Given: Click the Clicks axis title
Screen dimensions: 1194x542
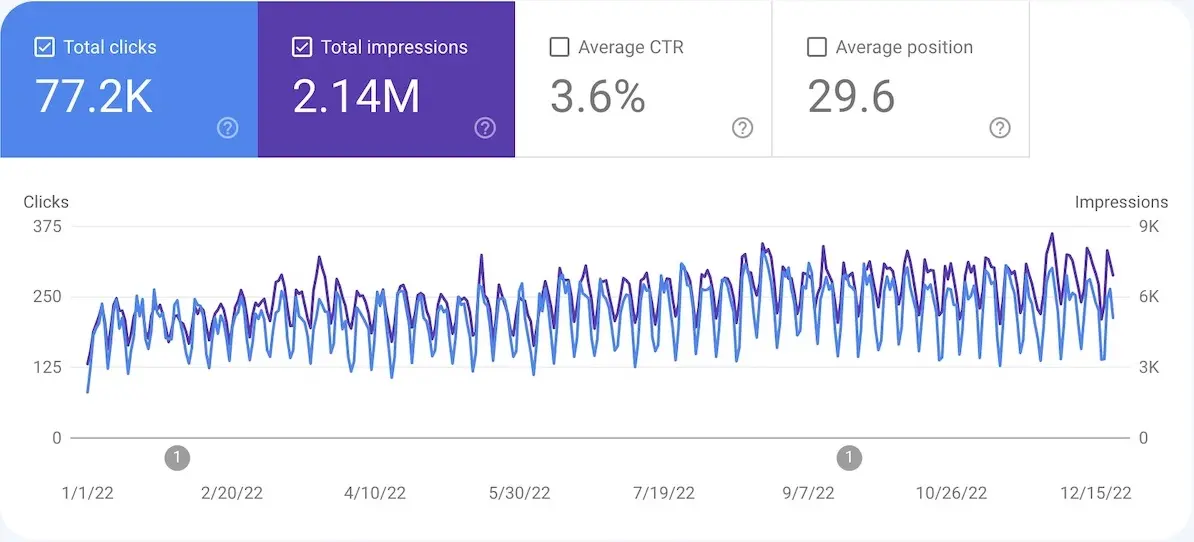Looking at the screenshot, I should point(46,202).
